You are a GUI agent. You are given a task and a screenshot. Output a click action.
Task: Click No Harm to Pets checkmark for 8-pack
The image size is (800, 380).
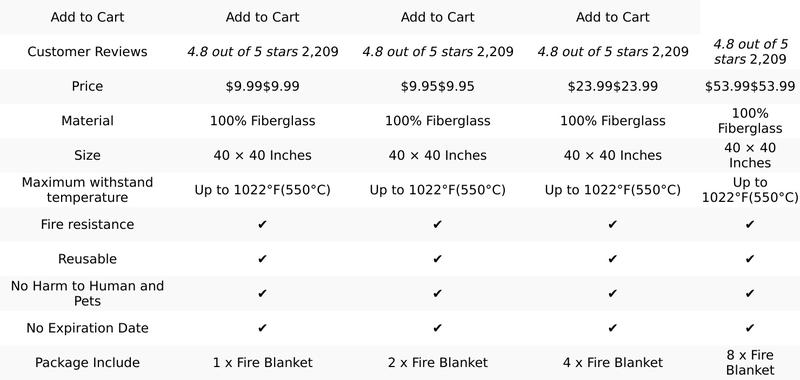(x=749, y=293)
